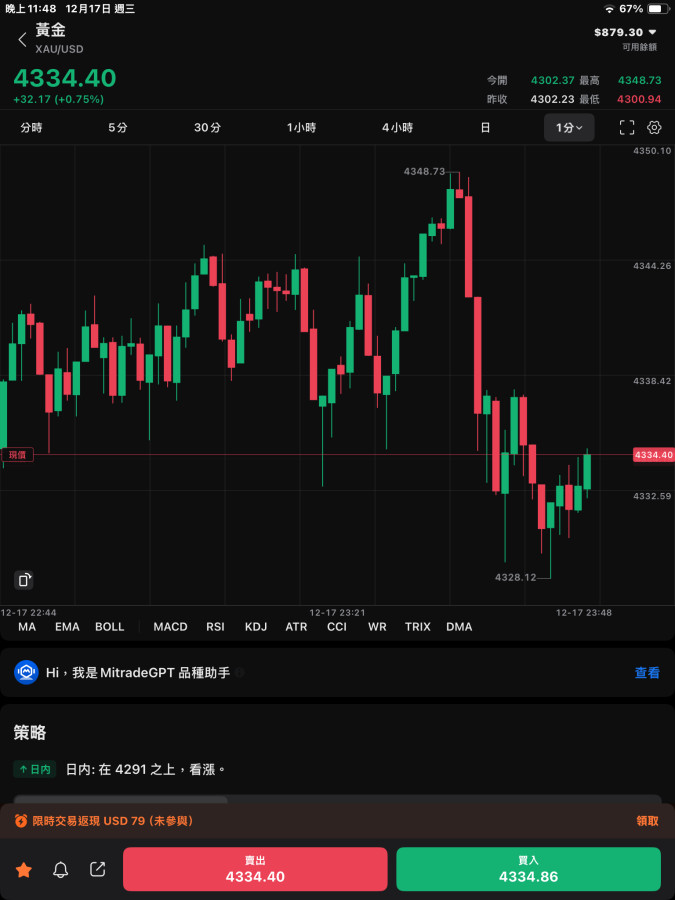Enable DMA indicator

coord(459,627)
